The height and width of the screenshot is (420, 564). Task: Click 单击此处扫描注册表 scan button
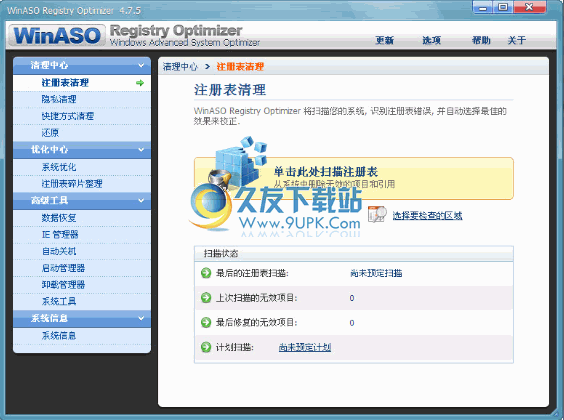coord(354,178)
